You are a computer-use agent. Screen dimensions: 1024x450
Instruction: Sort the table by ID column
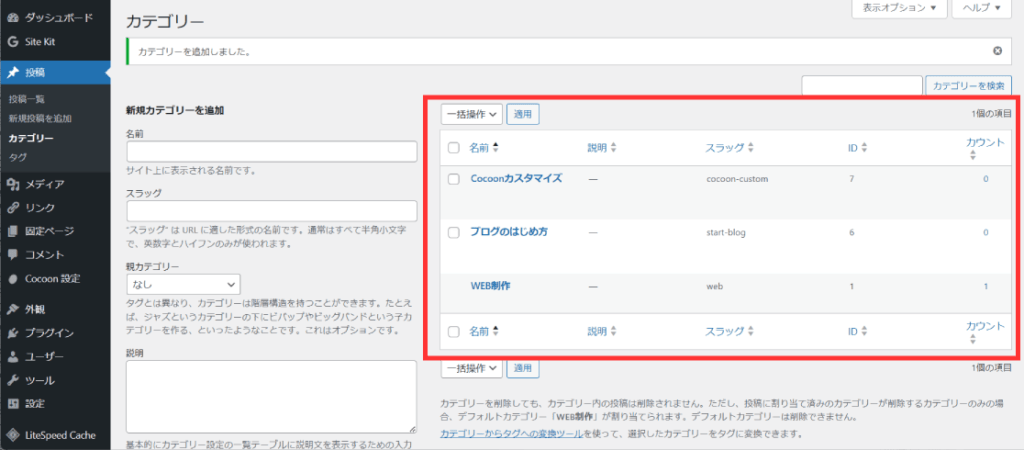coord(853,148)
